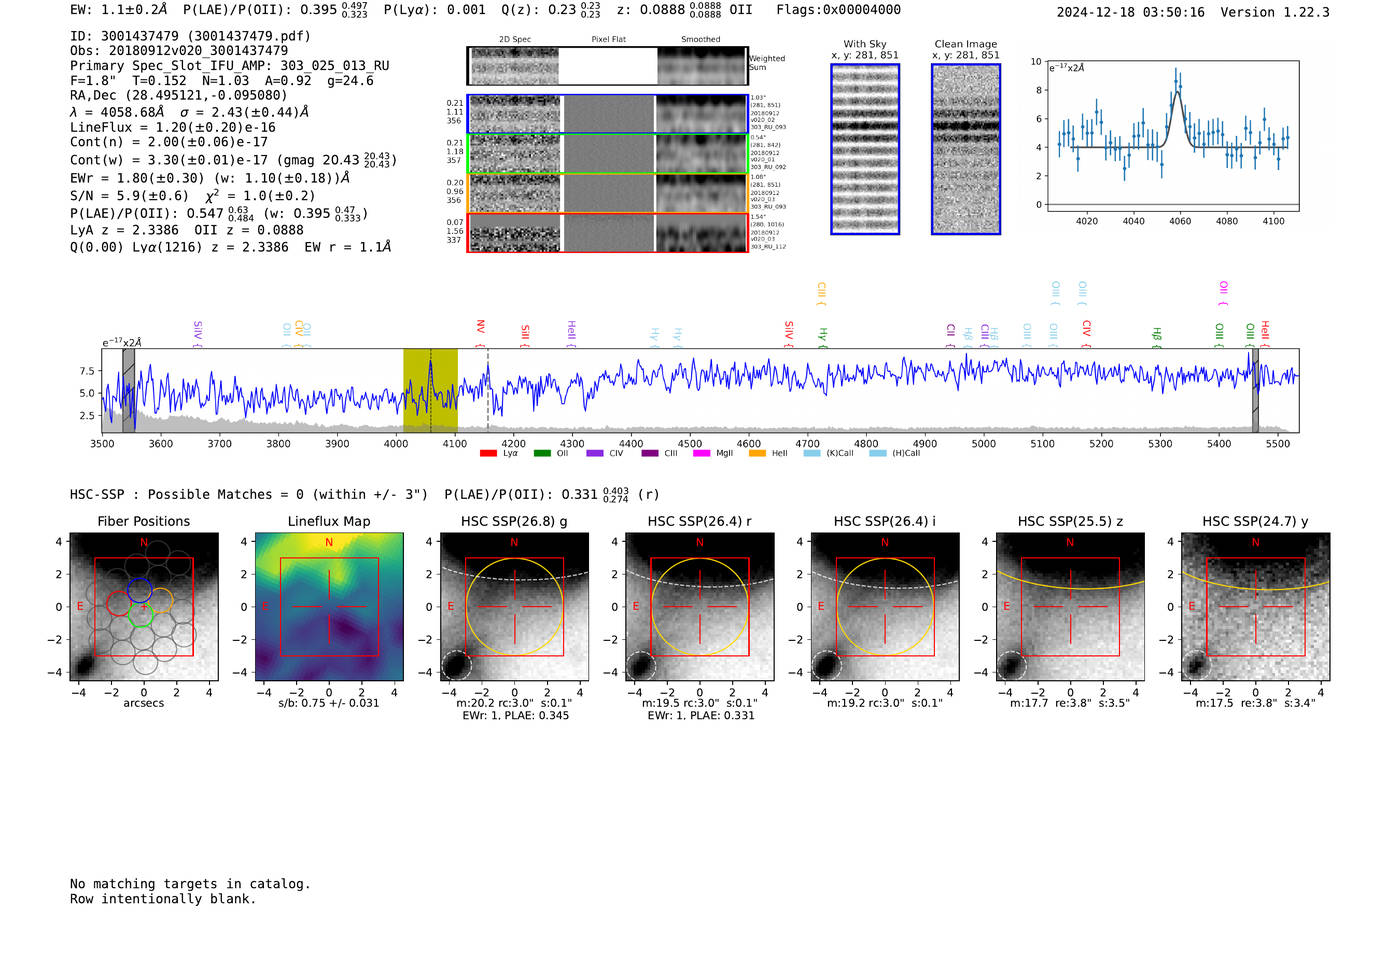This screenshot has height=953, width=1400.
Task: Open the HSC SSP(24.7) y image
Action: 1255,606
